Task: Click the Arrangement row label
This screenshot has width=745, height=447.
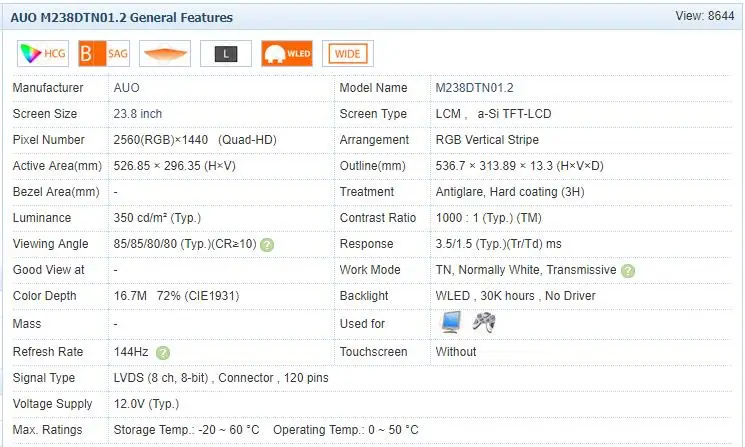Action: (x=374, y=140)
